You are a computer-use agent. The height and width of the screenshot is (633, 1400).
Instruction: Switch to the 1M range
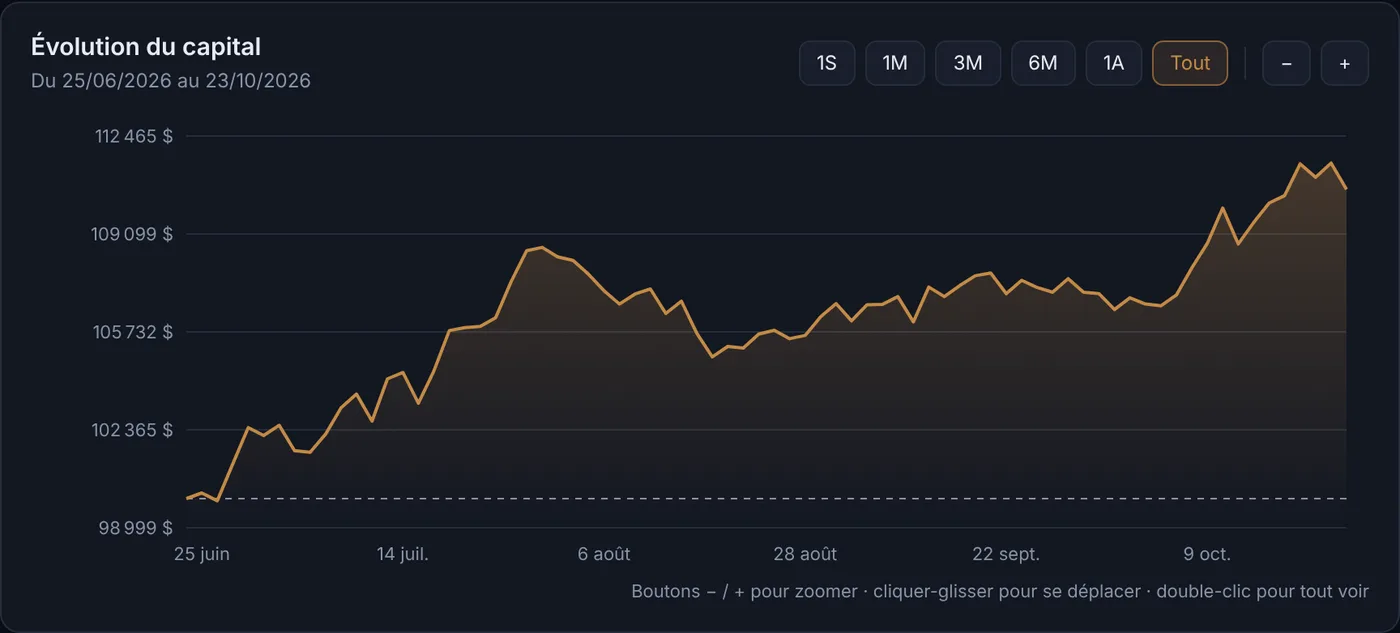(x=895, y=63)
